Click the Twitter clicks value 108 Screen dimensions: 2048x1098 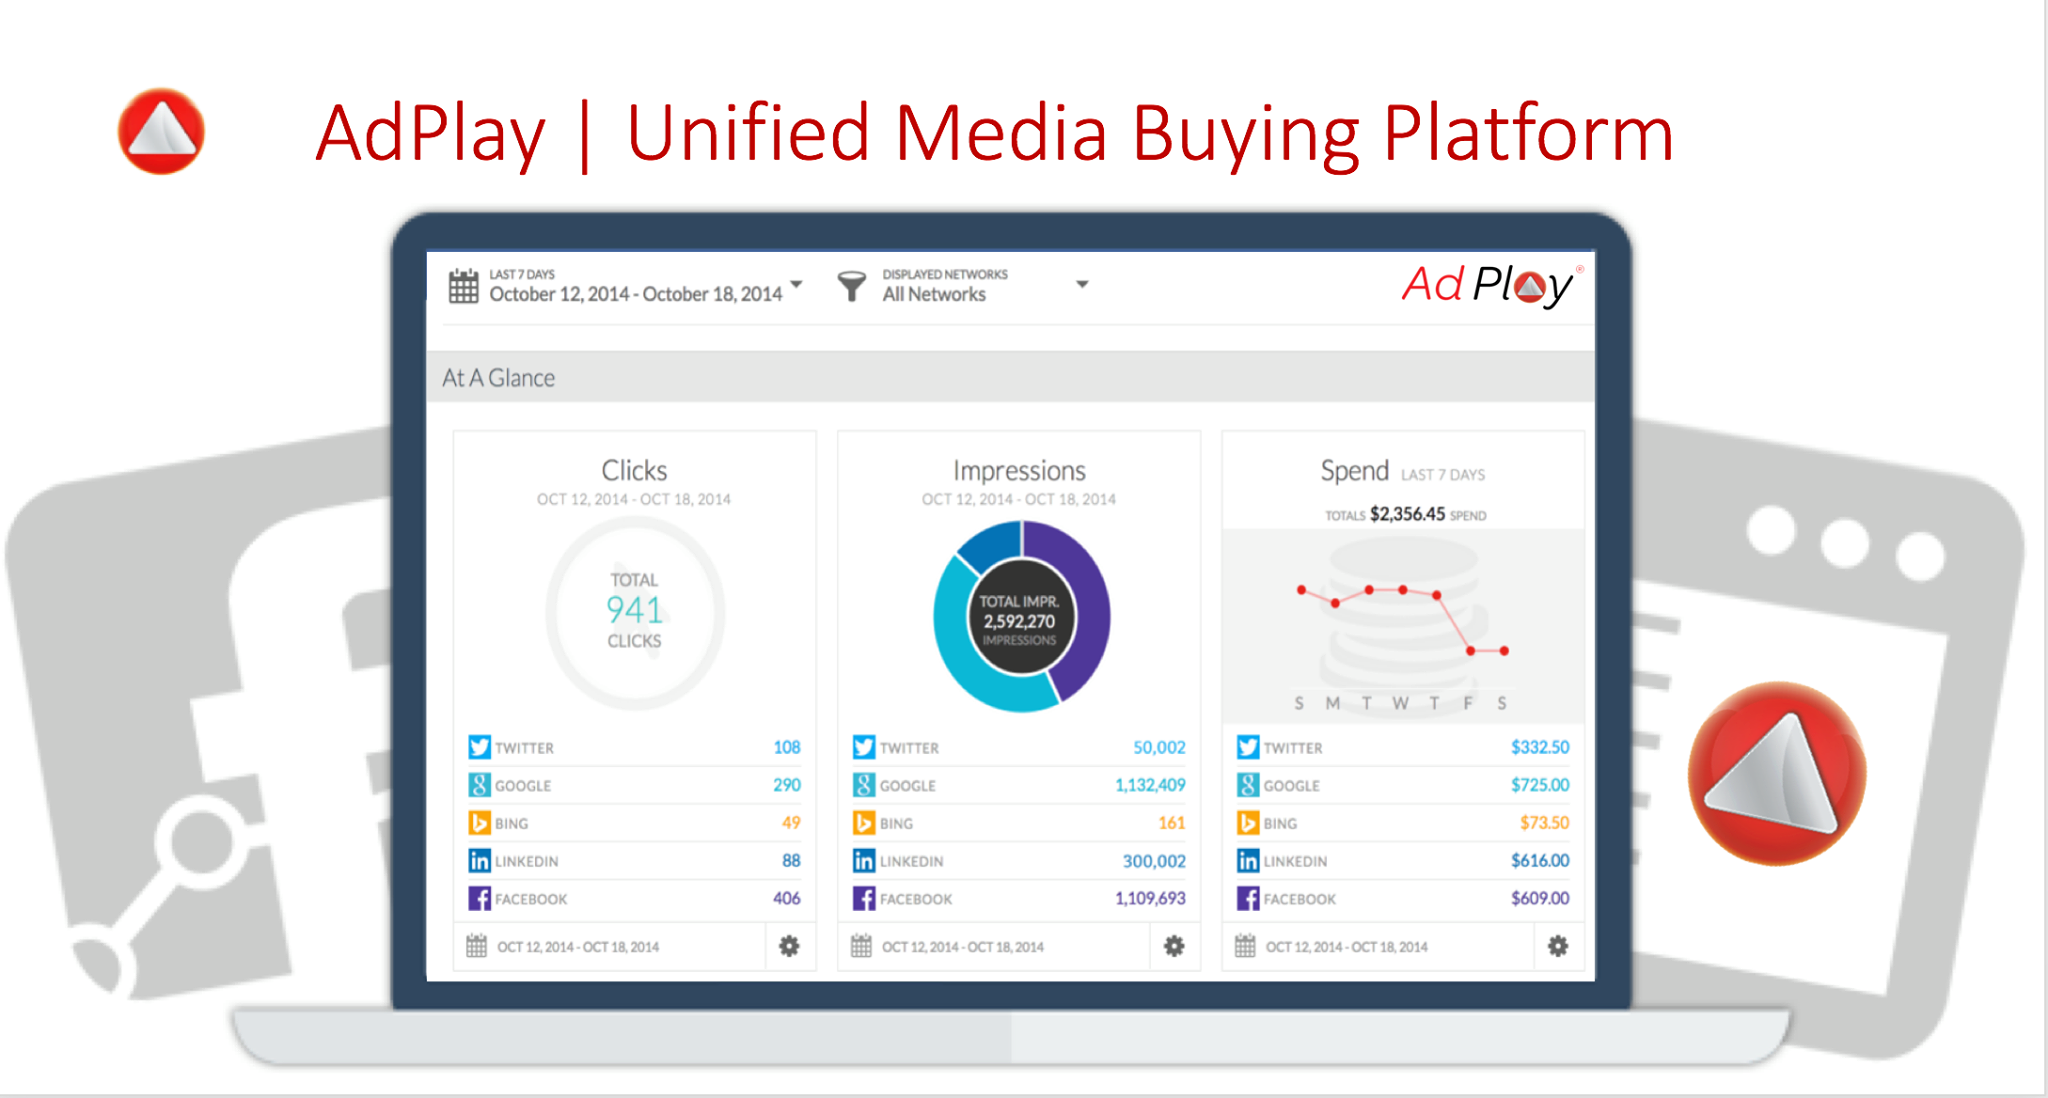tap(787, 747)
